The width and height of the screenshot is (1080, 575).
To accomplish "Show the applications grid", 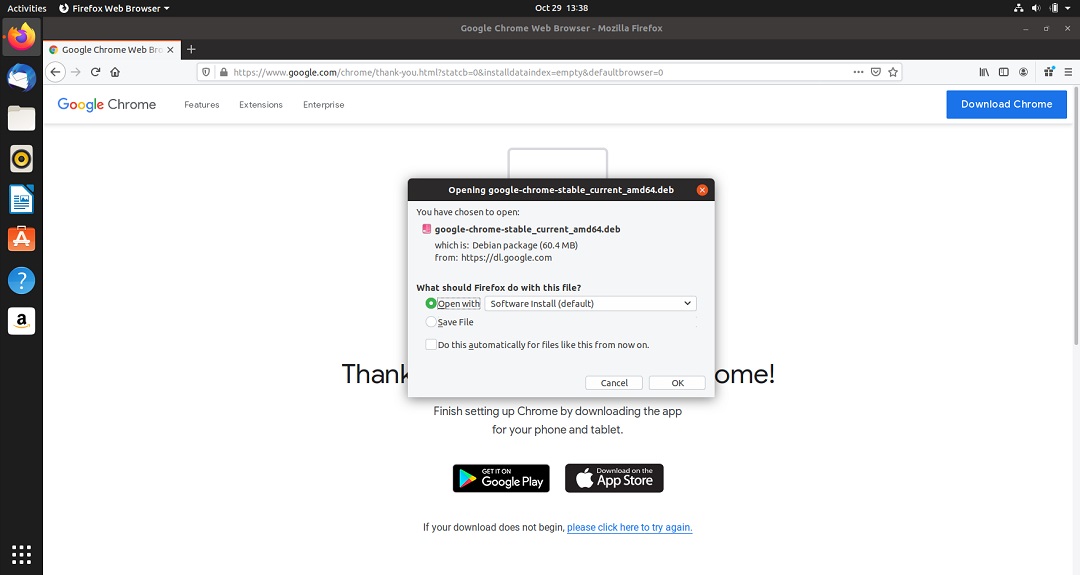I will click(21, 554).
